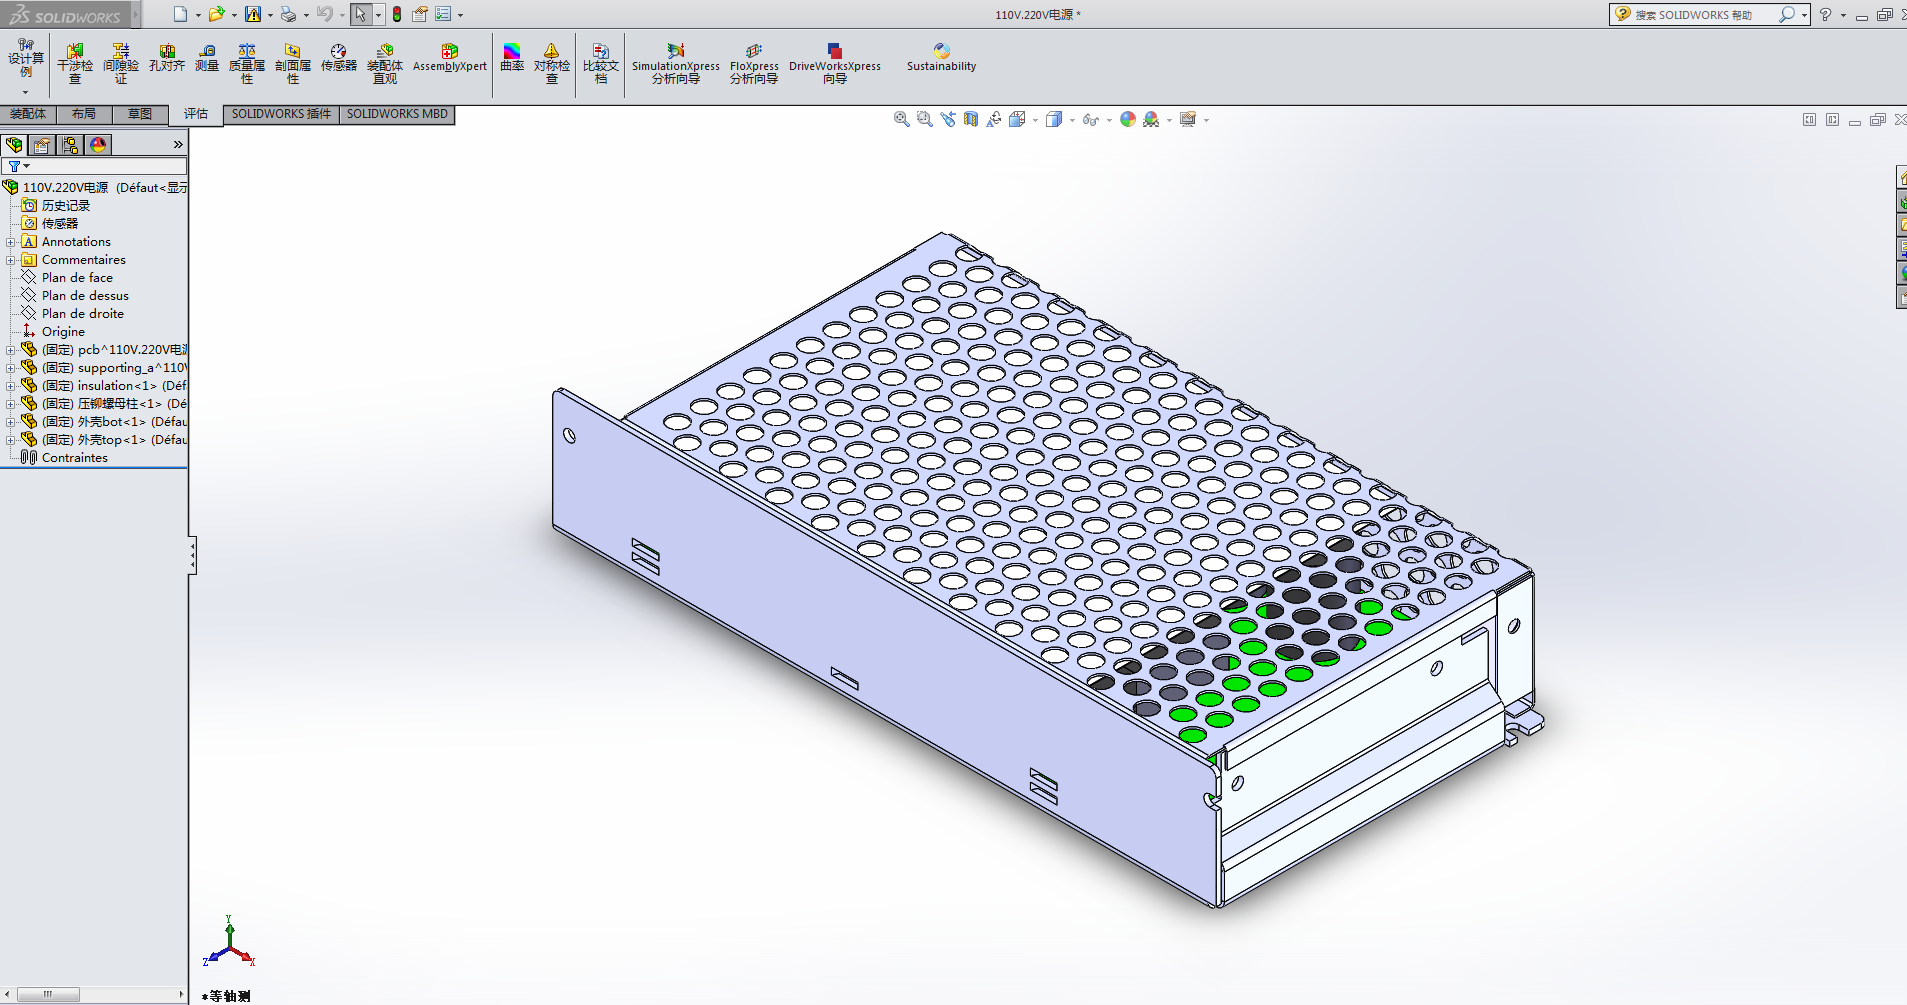This screenshot has height=1005, width=1907.
Task: Toggle the section view icon in view toolbar
Action: pyautogui.click(x=971, y=119)
